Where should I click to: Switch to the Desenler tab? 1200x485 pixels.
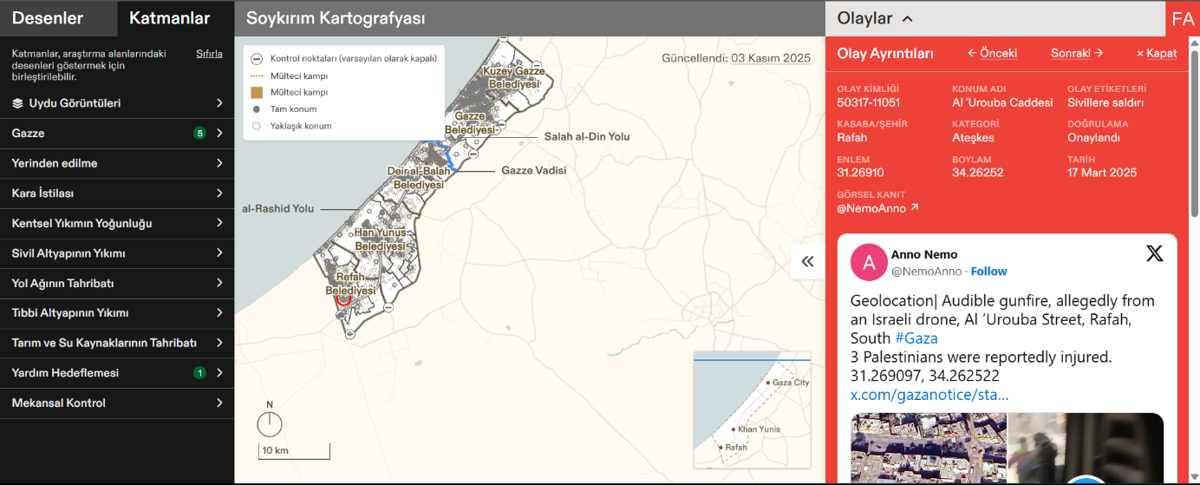click(47, 18)
